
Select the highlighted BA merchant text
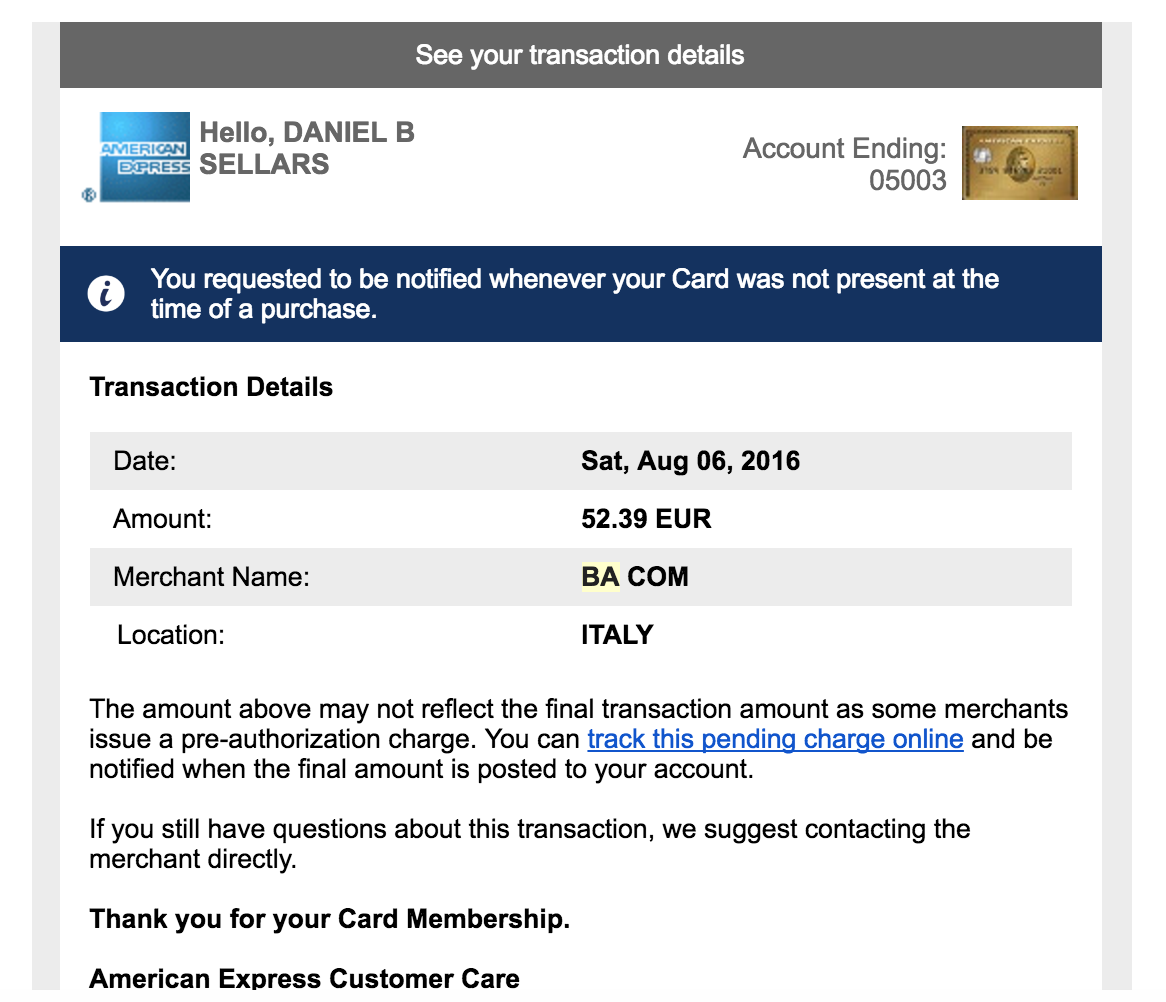[x=600, y=577]
